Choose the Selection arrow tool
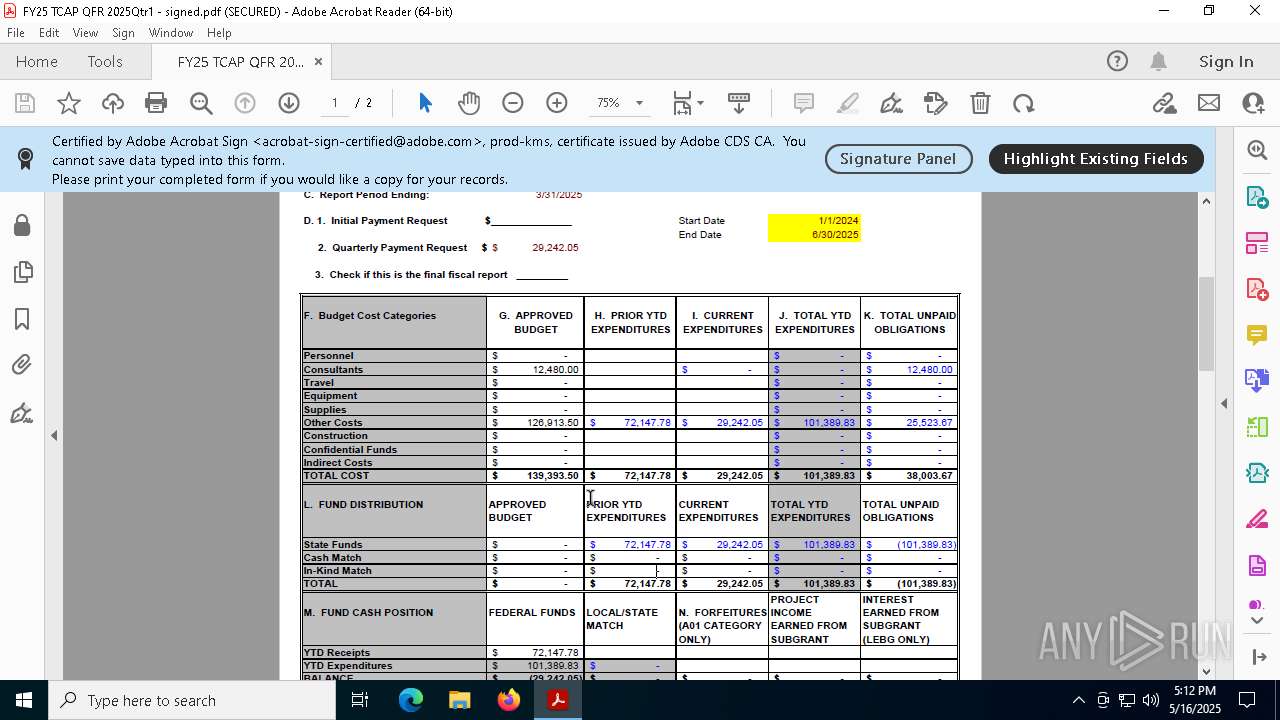Viewport: 1280px width, 720px height. [425, 103]
